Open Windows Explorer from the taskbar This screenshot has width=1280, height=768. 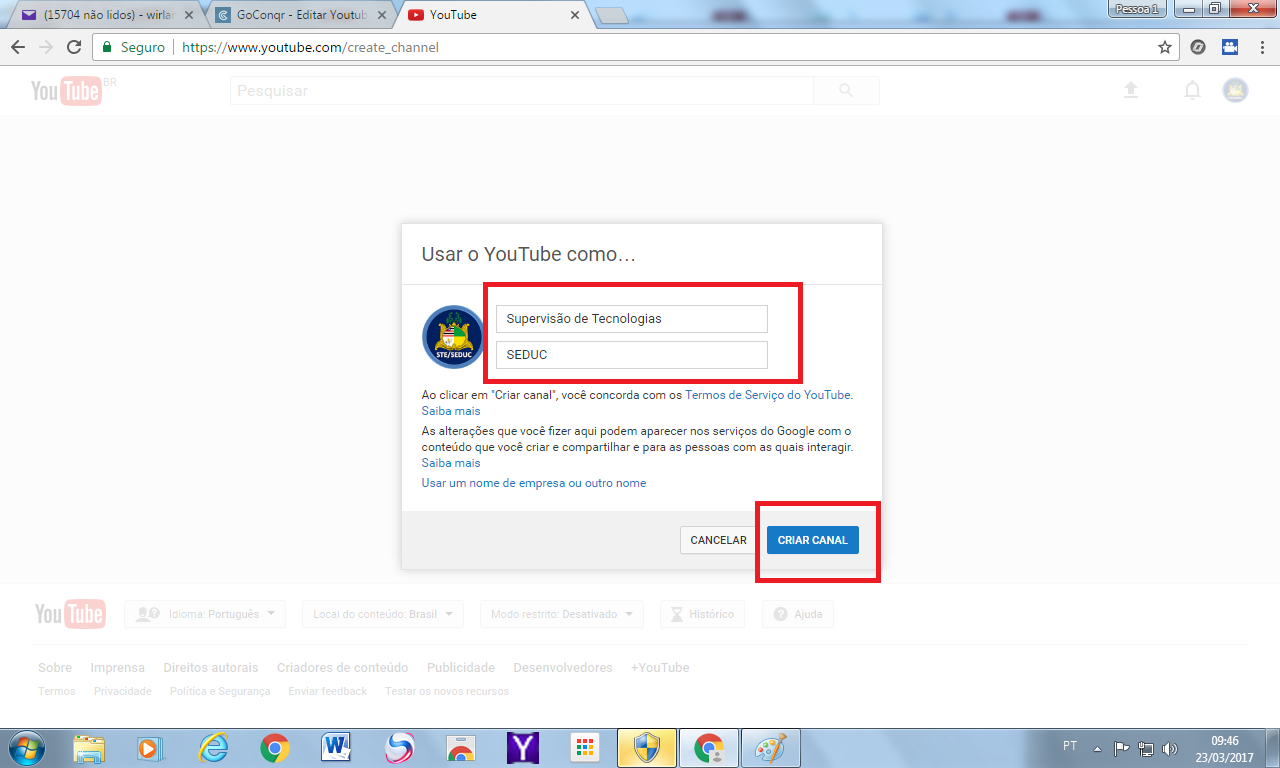point(89,748)
